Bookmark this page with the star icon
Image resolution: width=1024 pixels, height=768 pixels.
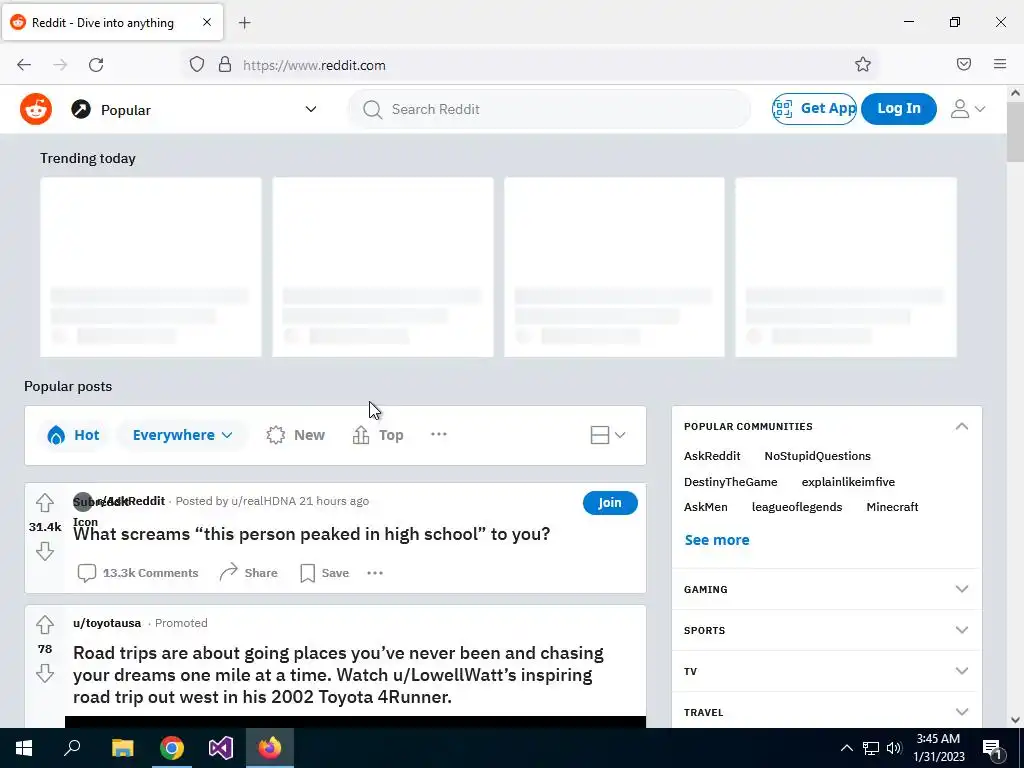pyautogui.click(x=863, y=64)
